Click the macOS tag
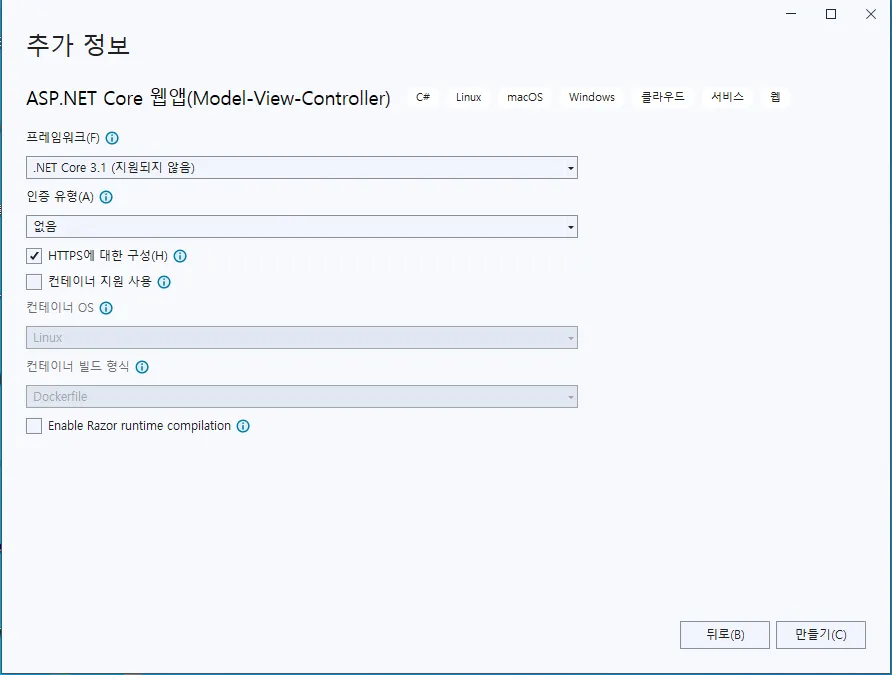This screenshot has width=892, height=675. click(x=525, y=97)
